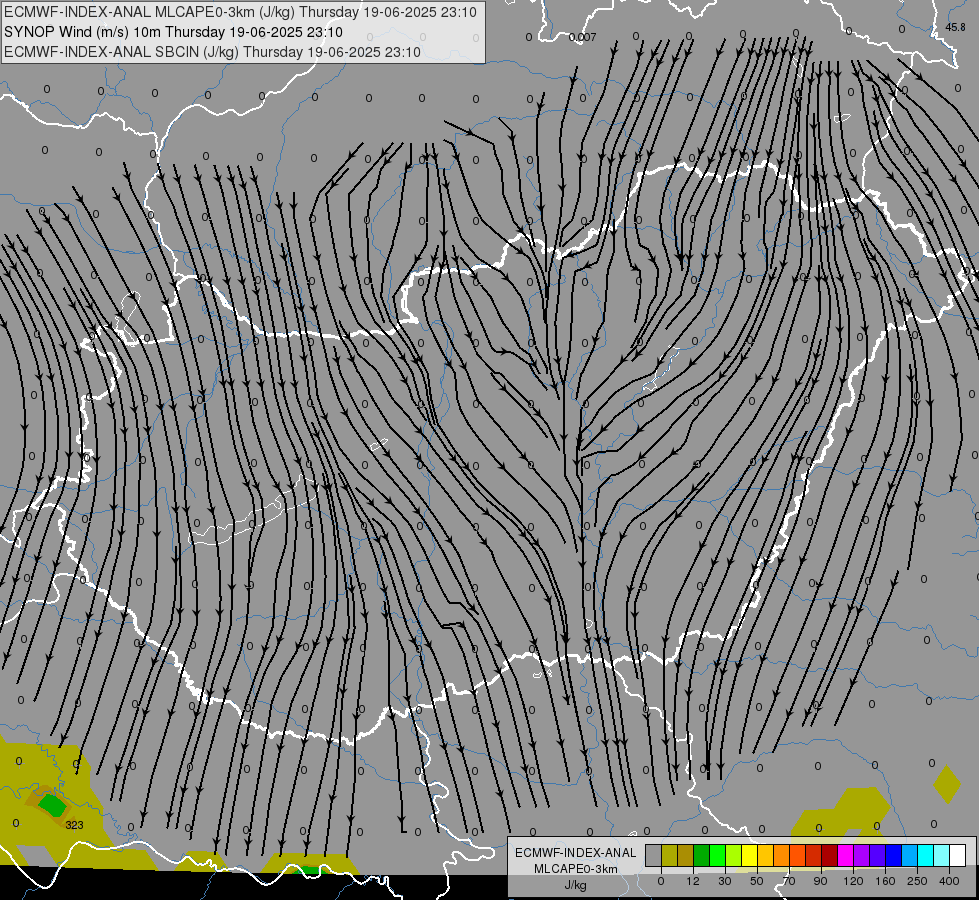Select the dark red swatch right of 90
The height and width of the screenshot is (900, 979).
click(829, 856)
